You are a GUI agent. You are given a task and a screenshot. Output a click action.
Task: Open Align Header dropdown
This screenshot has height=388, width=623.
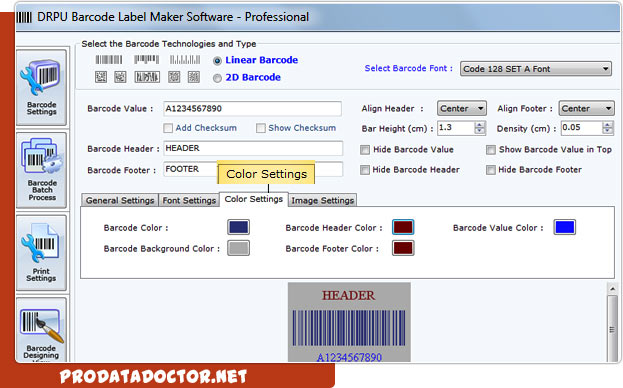click(x=462, y=108)
